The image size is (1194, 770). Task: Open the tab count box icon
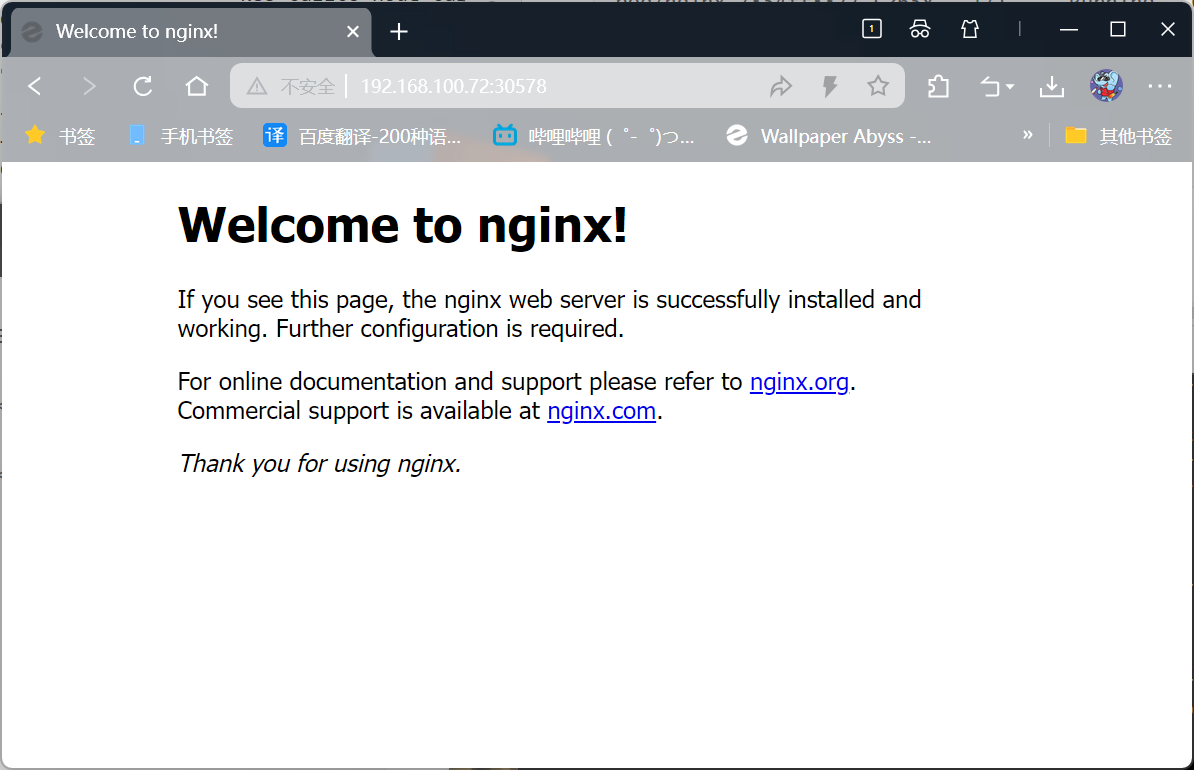[872, 29]
